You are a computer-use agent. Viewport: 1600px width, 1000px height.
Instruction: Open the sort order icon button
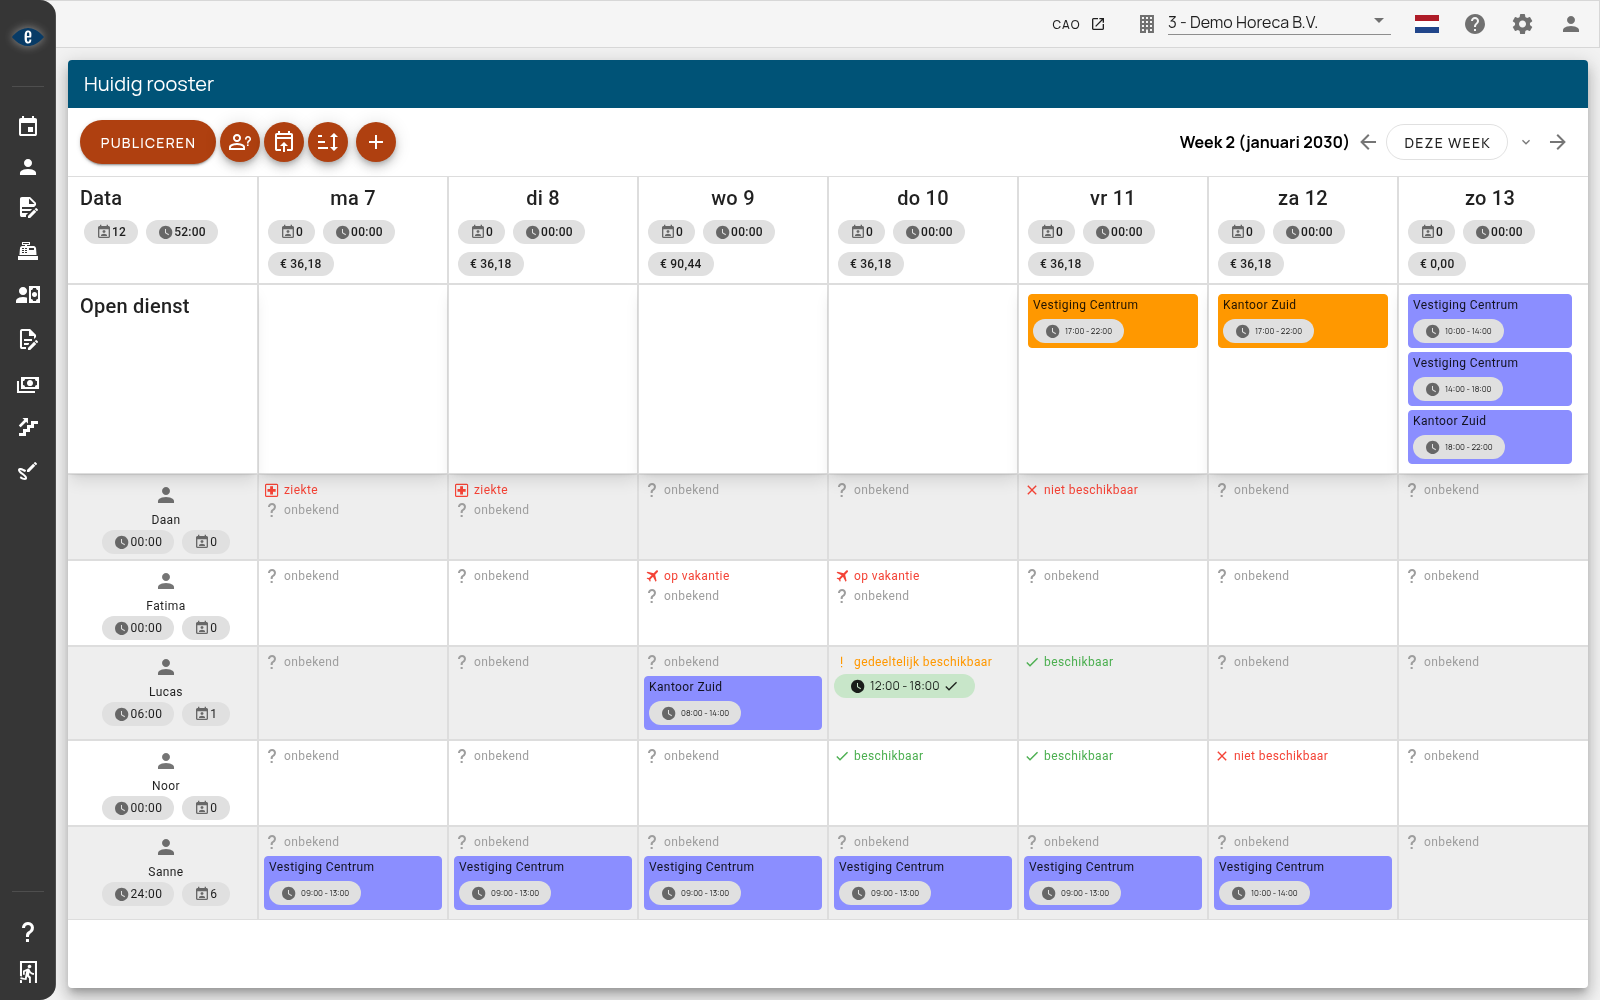coord(328,142)
